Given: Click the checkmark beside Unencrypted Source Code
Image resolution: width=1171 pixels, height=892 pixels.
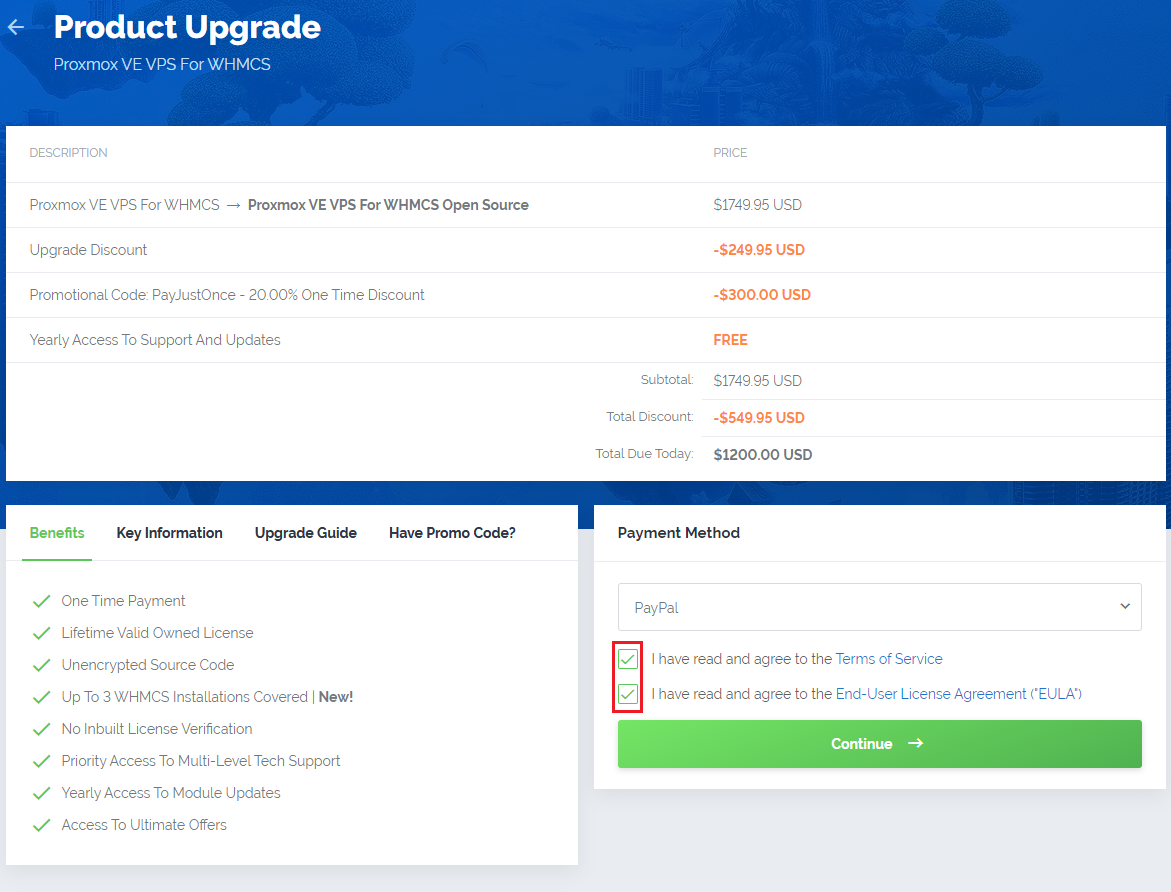Looking at the screenshot, I should pyautogui.click(x=42, y=665).
